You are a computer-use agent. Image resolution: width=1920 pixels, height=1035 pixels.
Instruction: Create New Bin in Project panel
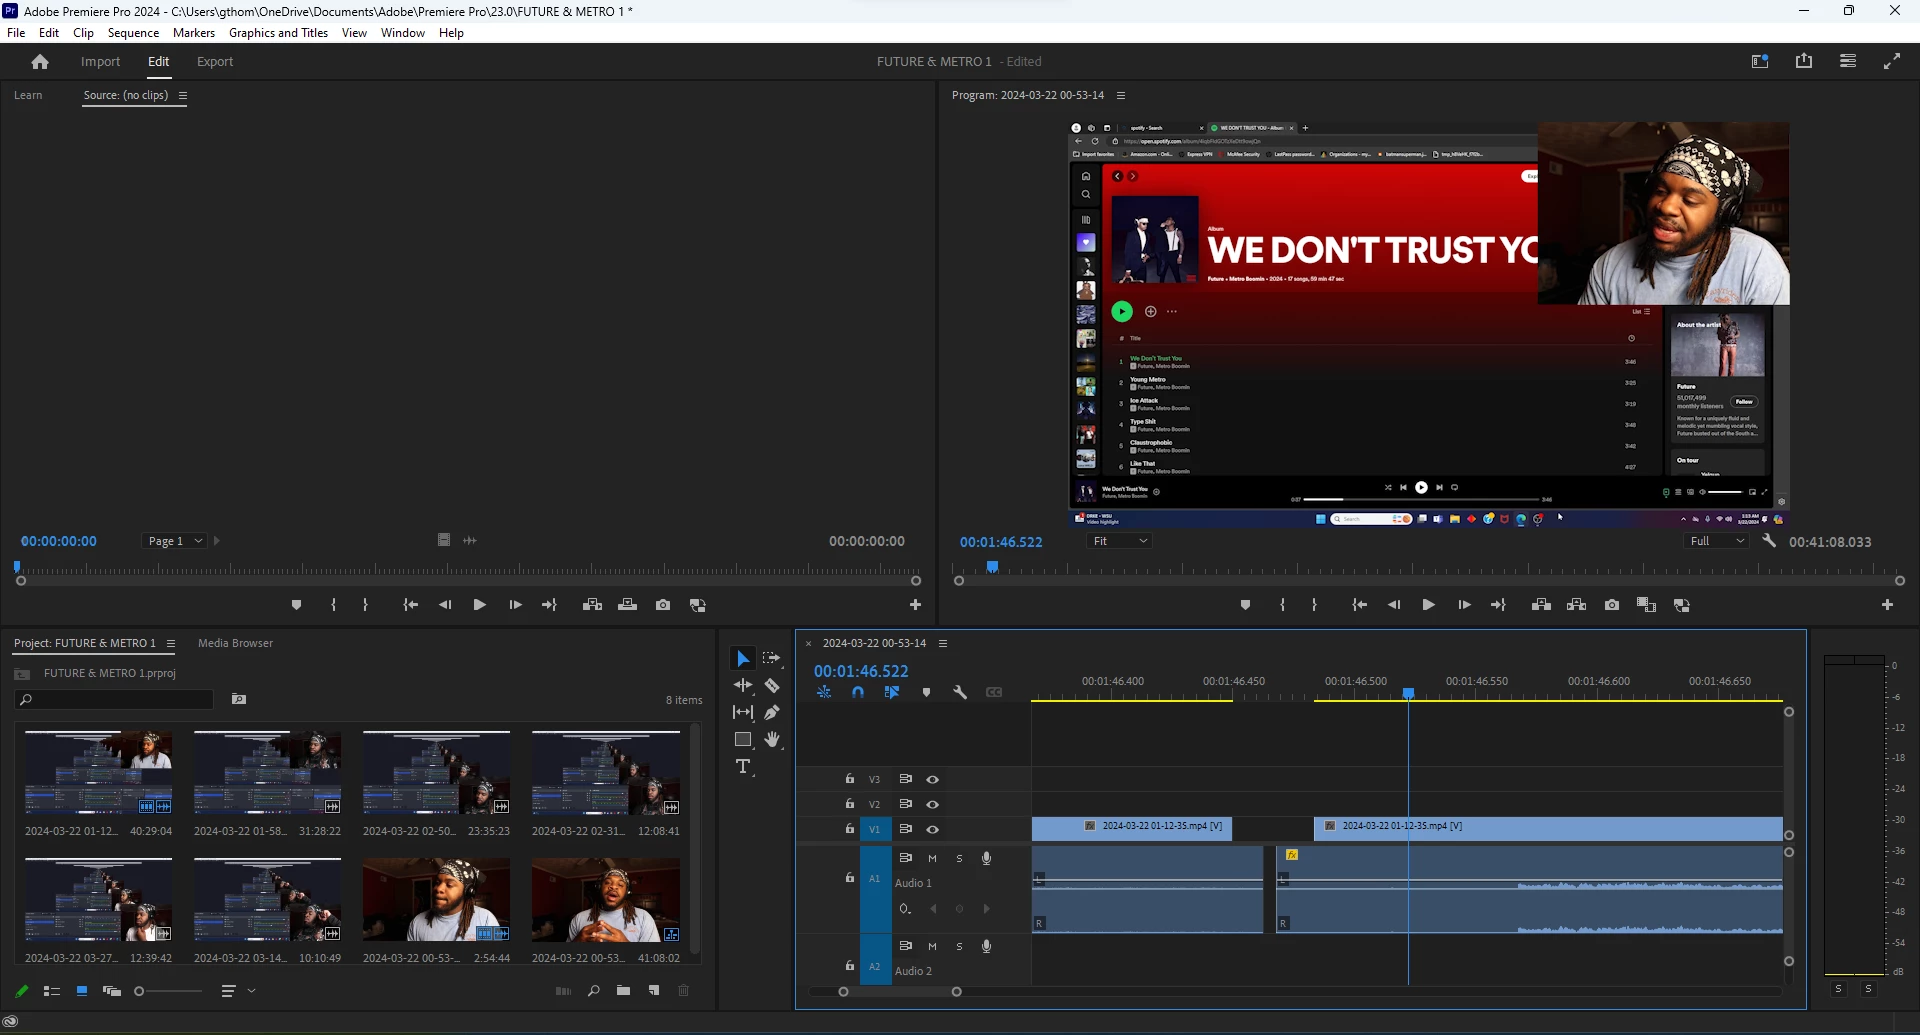623,991
